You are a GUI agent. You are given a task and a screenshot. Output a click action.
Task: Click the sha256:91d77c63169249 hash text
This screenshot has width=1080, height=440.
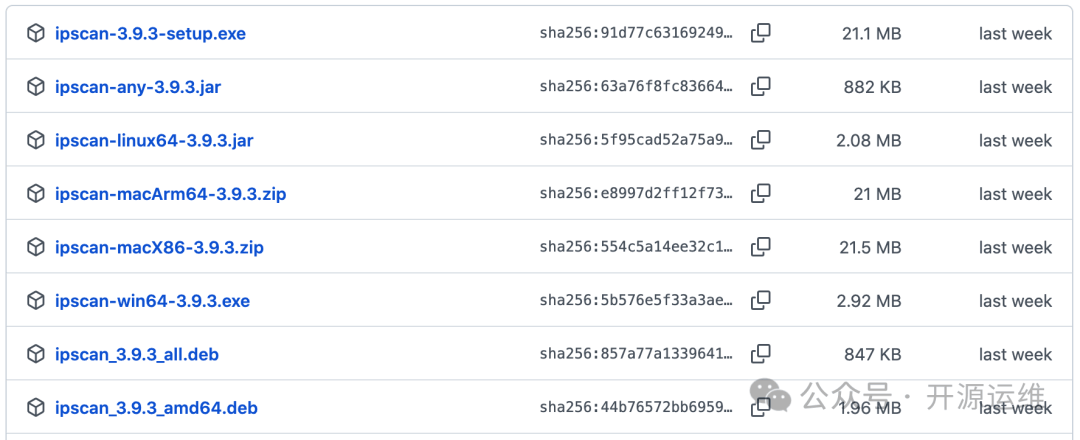coord(636,34)
